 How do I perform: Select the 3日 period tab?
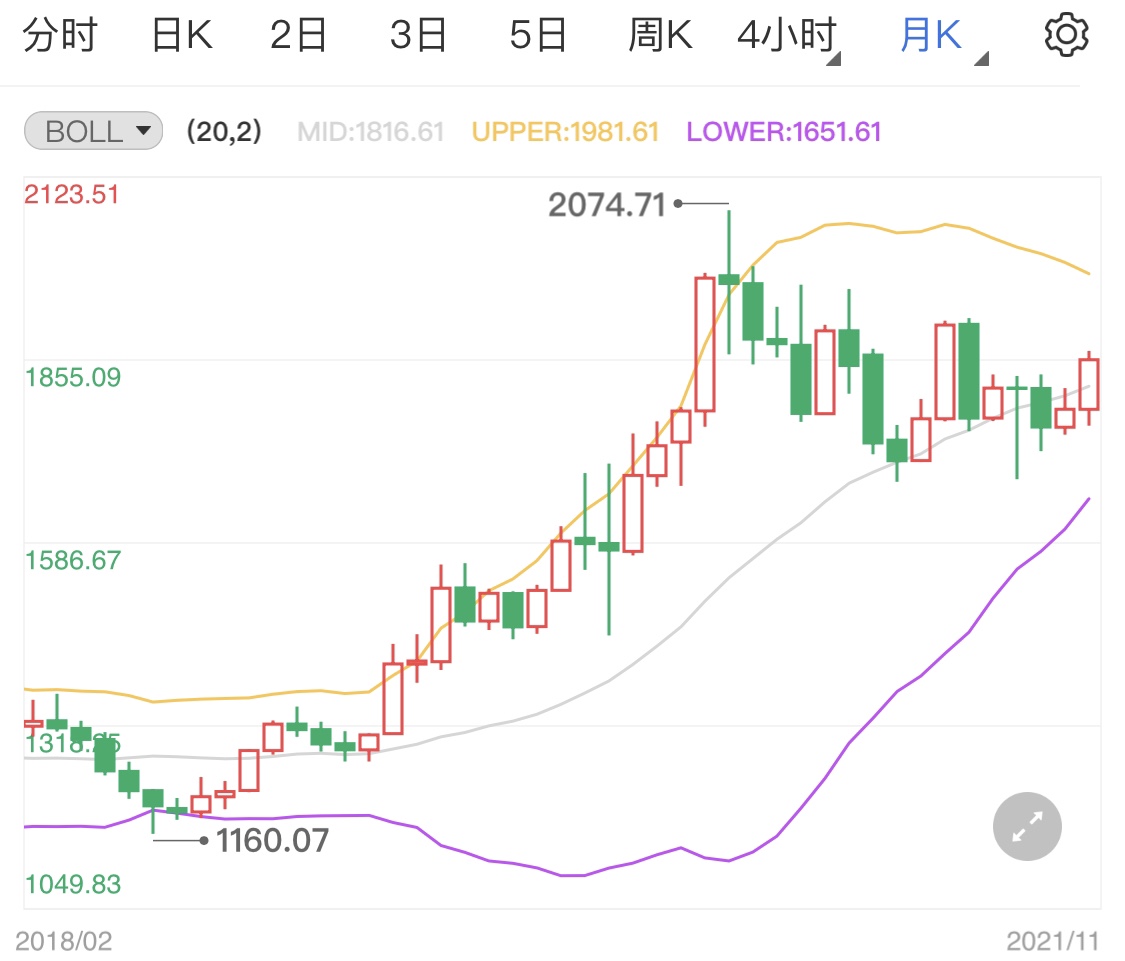point(418,35)
